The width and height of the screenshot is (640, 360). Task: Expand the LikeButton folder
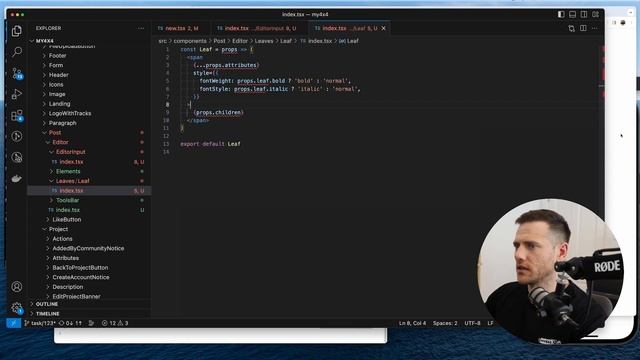click(89, 219)
